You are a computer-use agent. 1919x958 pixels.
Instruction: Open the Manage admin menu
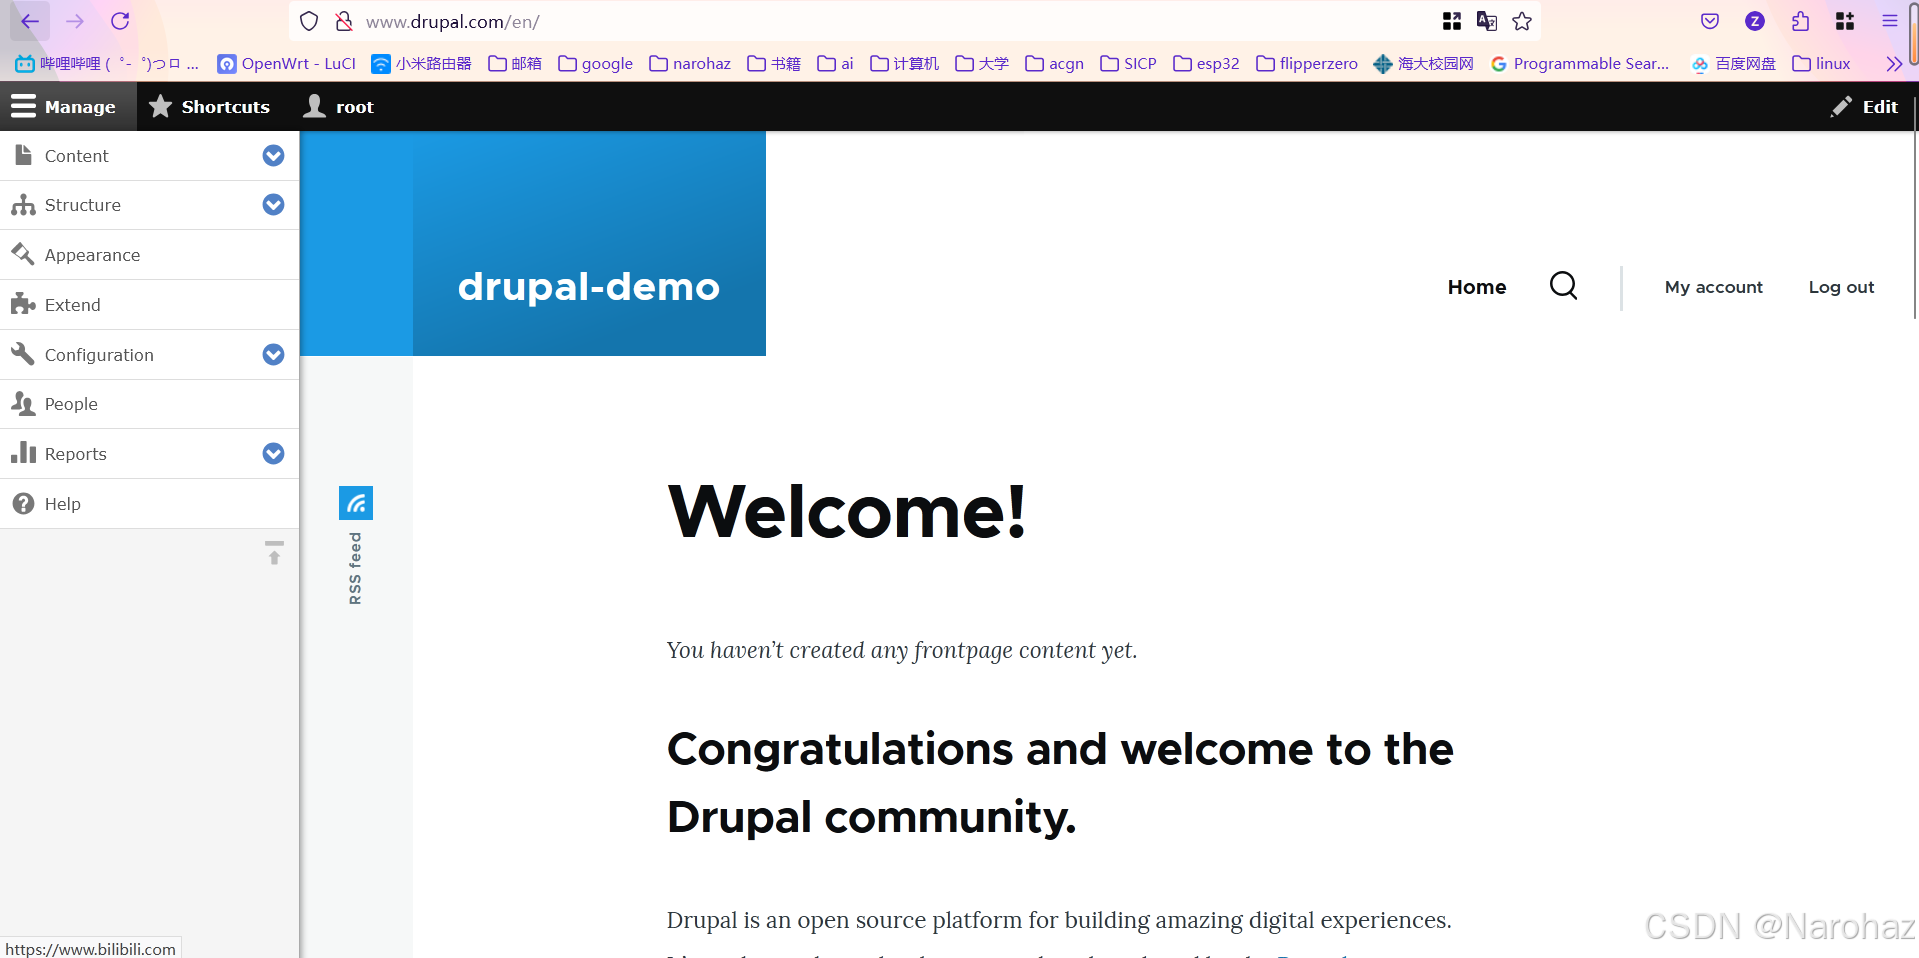coord(66,106)
